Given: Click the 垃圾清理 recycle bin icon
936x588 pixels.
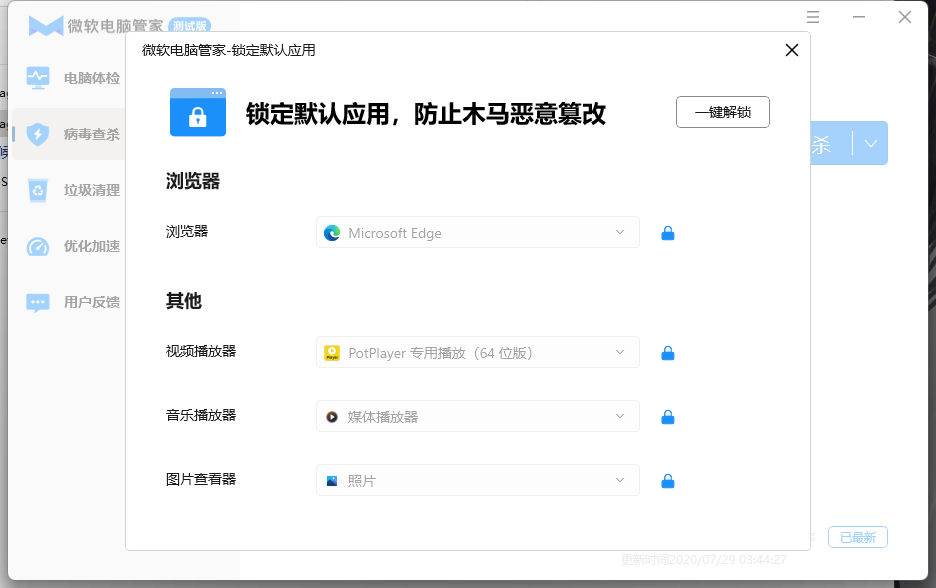Looking at the screenshot, I should pyautogui.click(x=38, y=190).
